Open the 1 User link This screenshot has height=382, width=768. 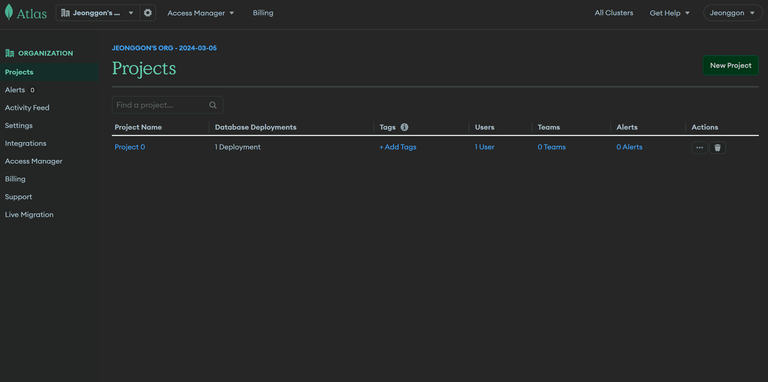(484, 147)
